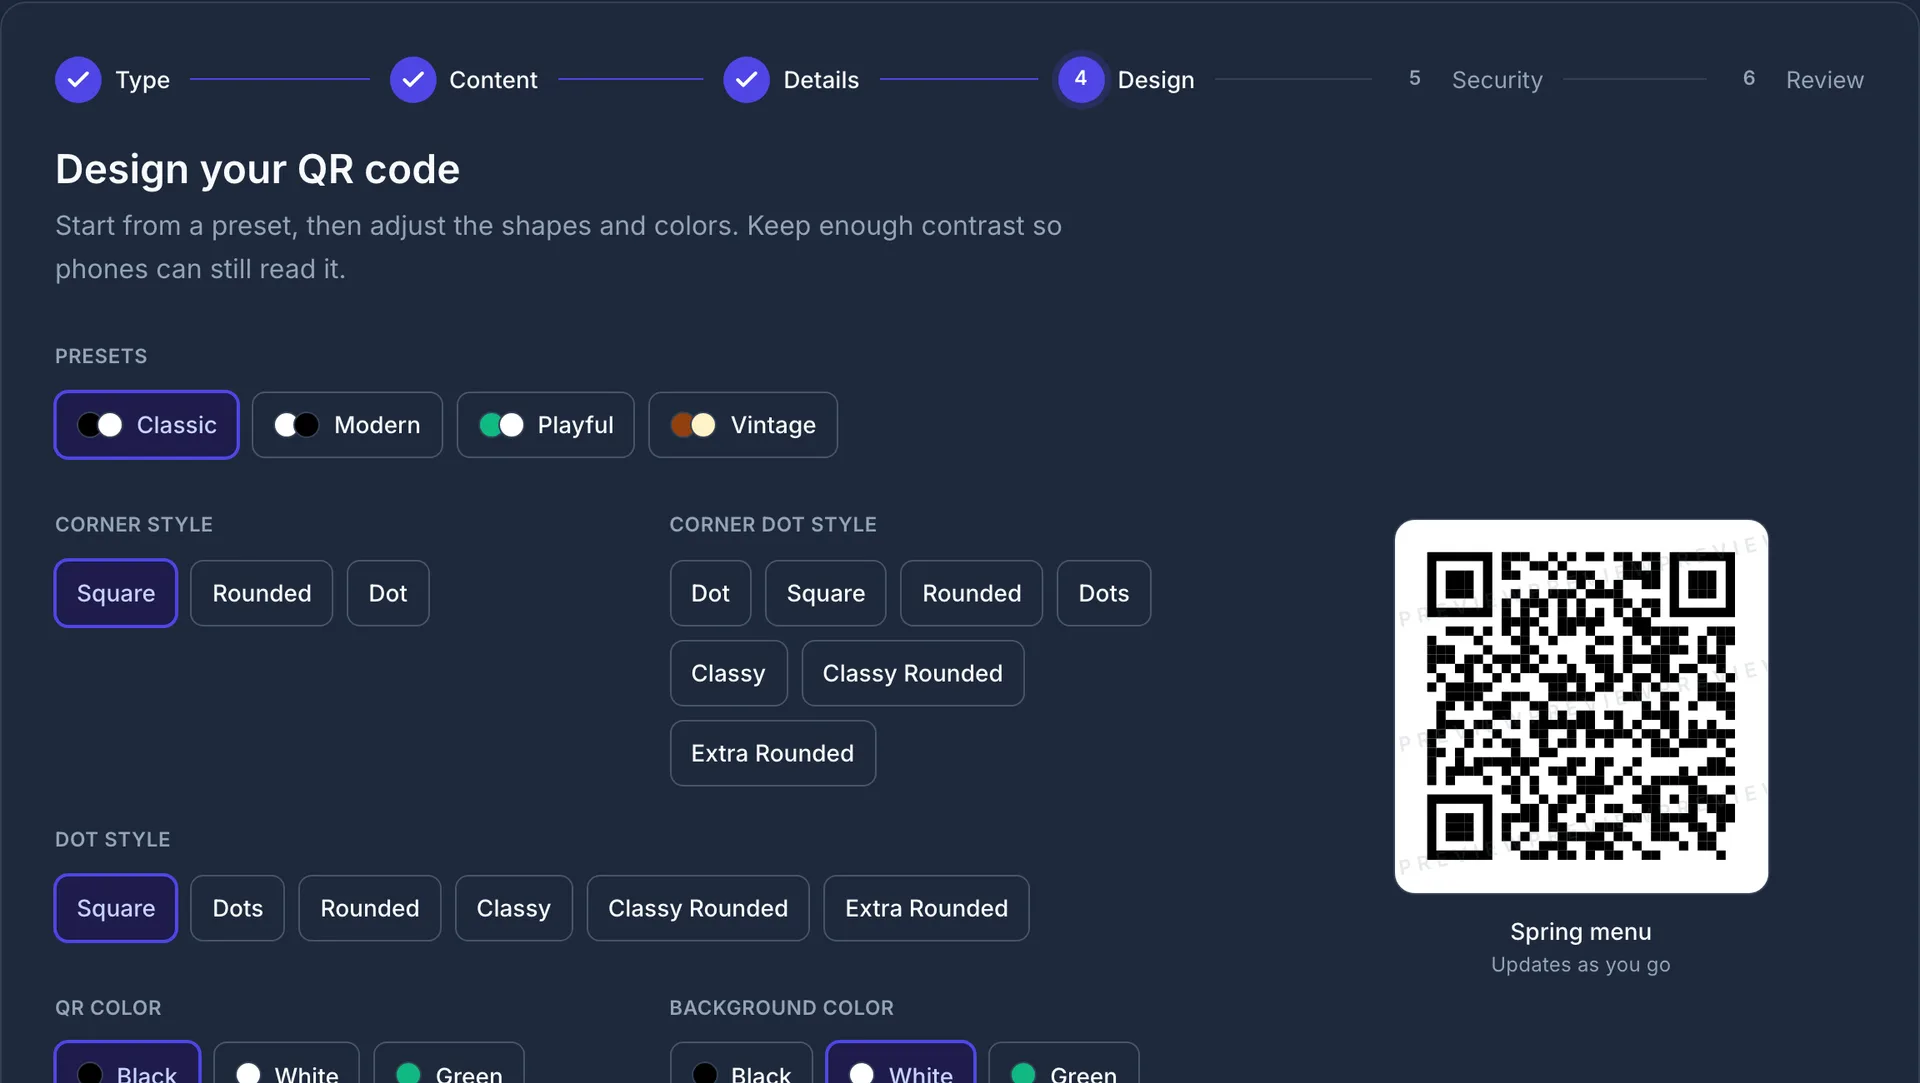
Task: Apply the Playful preset
Action: pyautogui.click(x=545, y=425)
